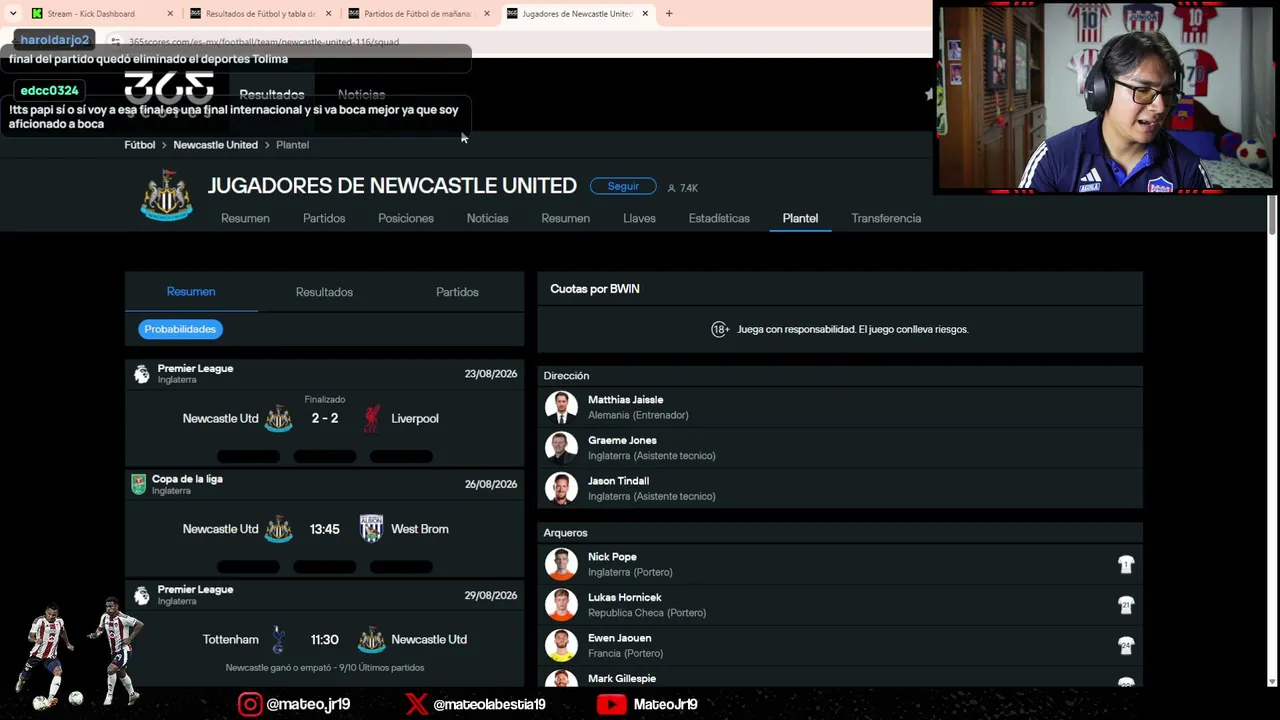Screen dimensions: 1280x720
Task: Click the 18+ responsible gaming icon
Action: click(720, 329)
